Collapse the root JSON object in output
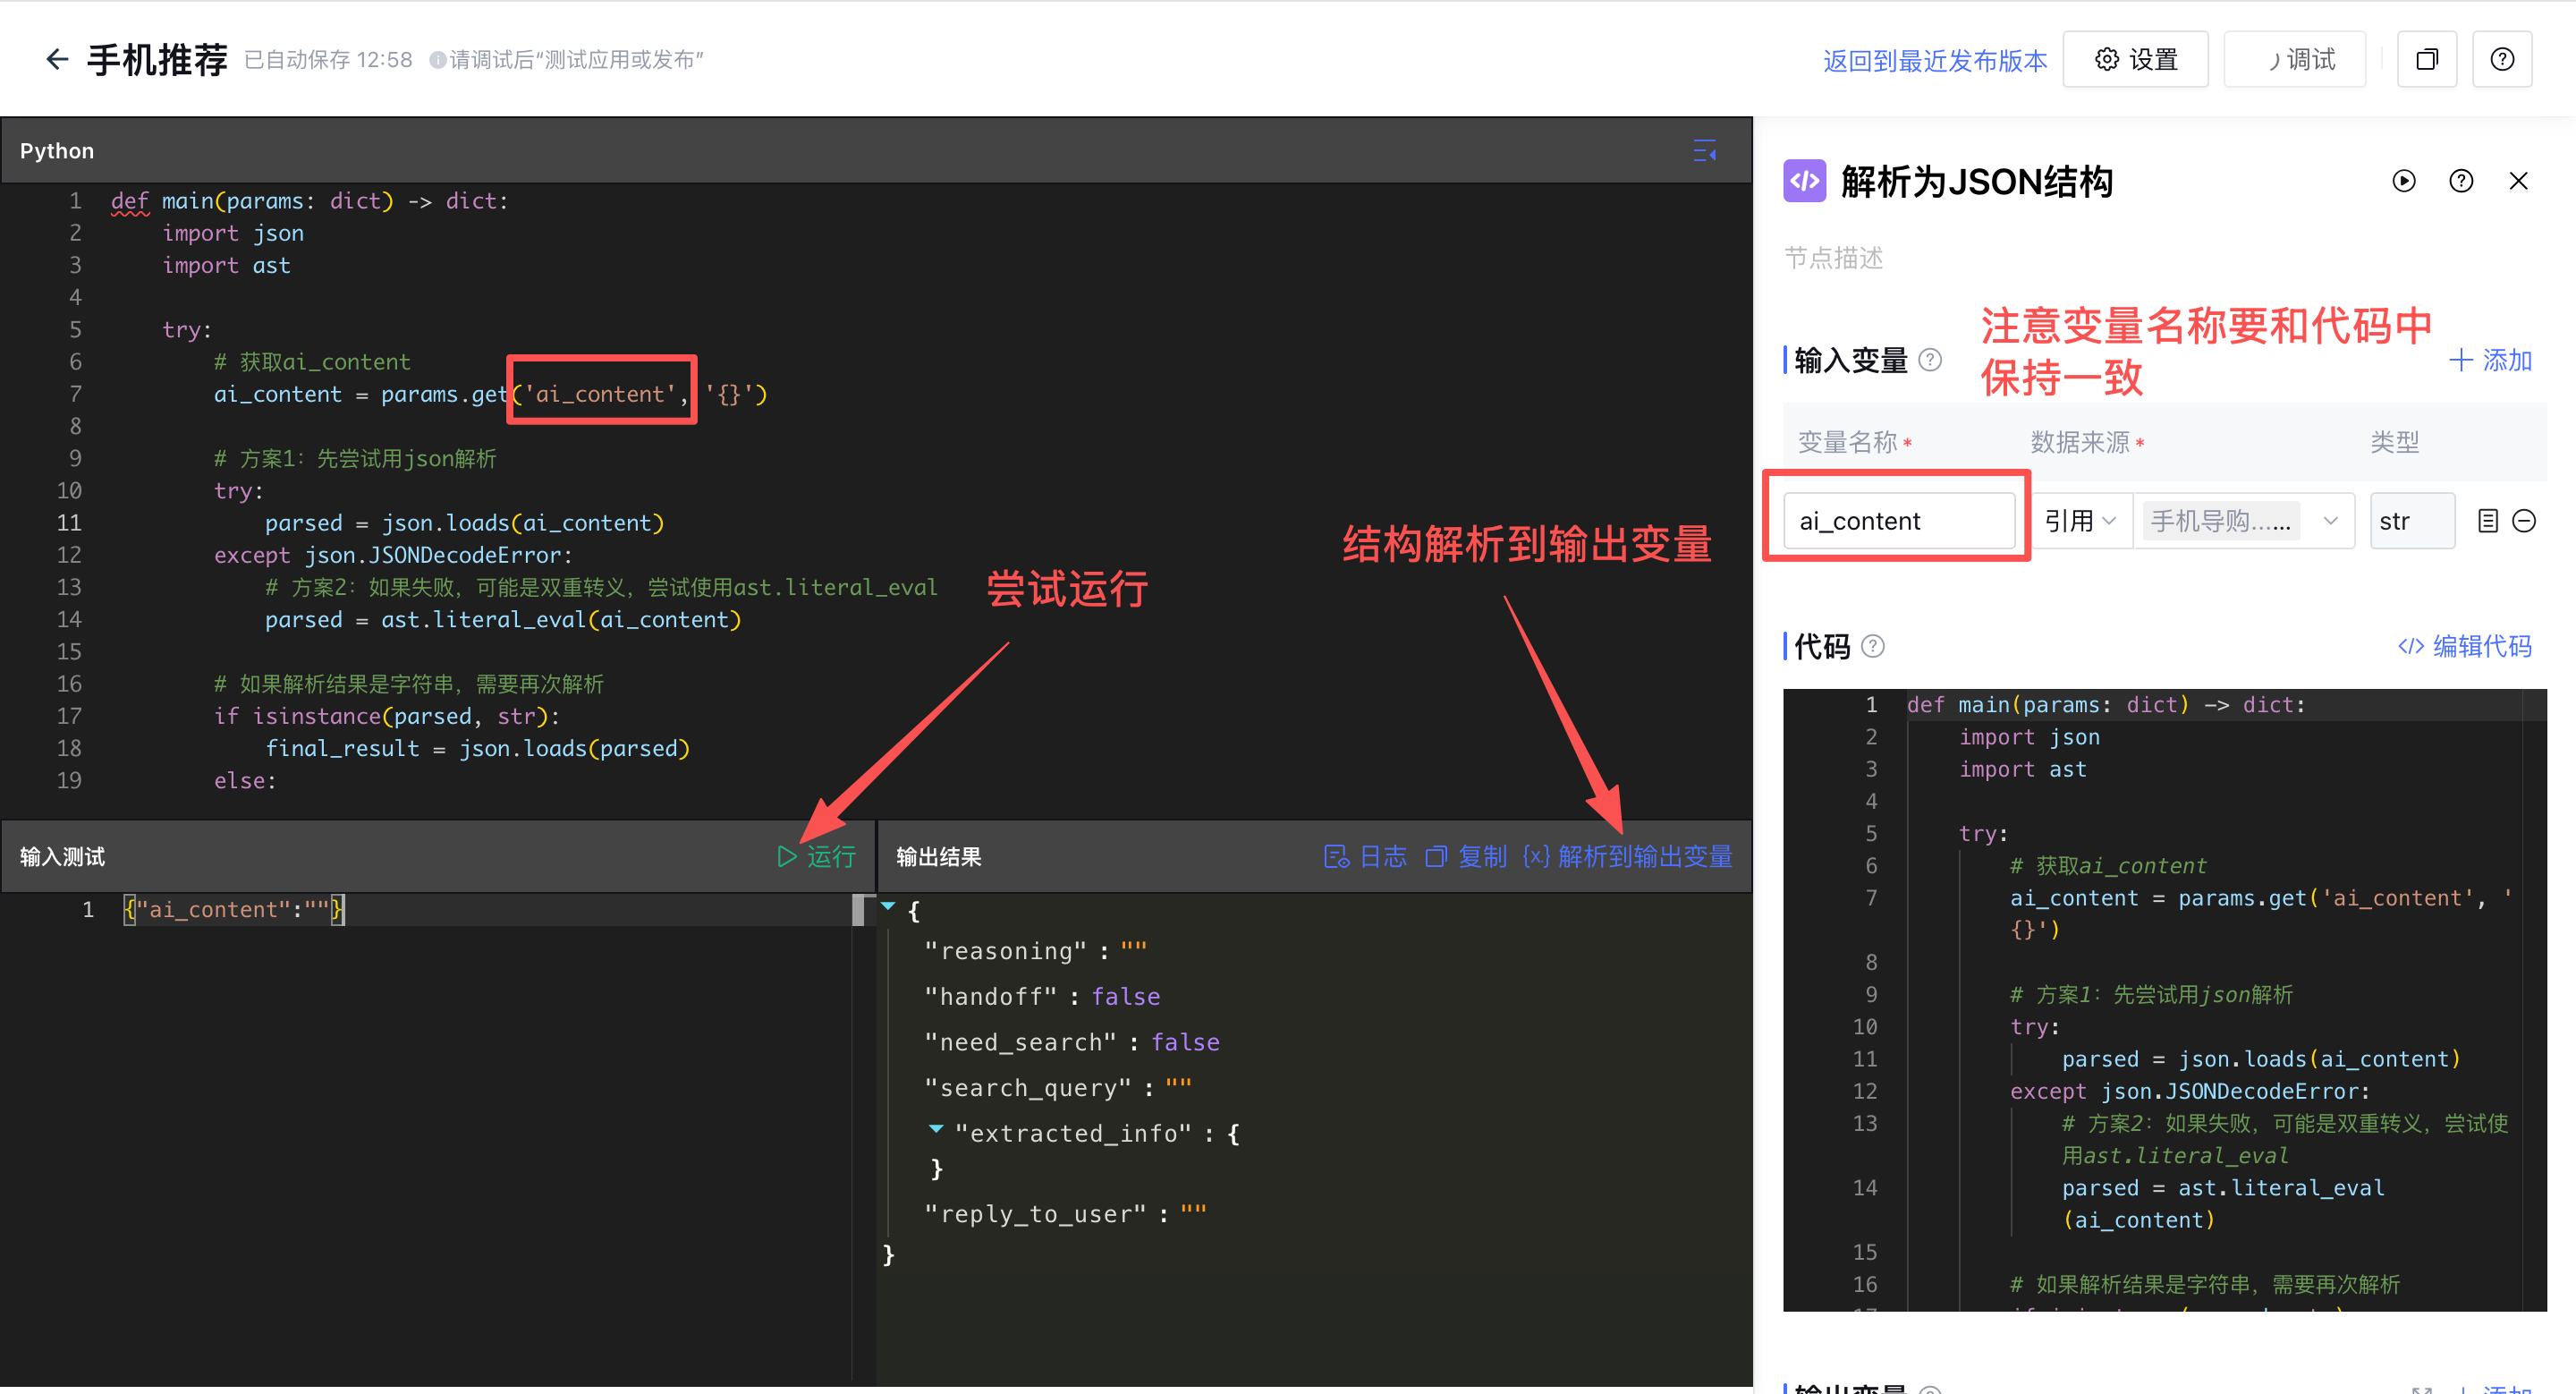2576x1394 pixels. [x=888, y=907]
